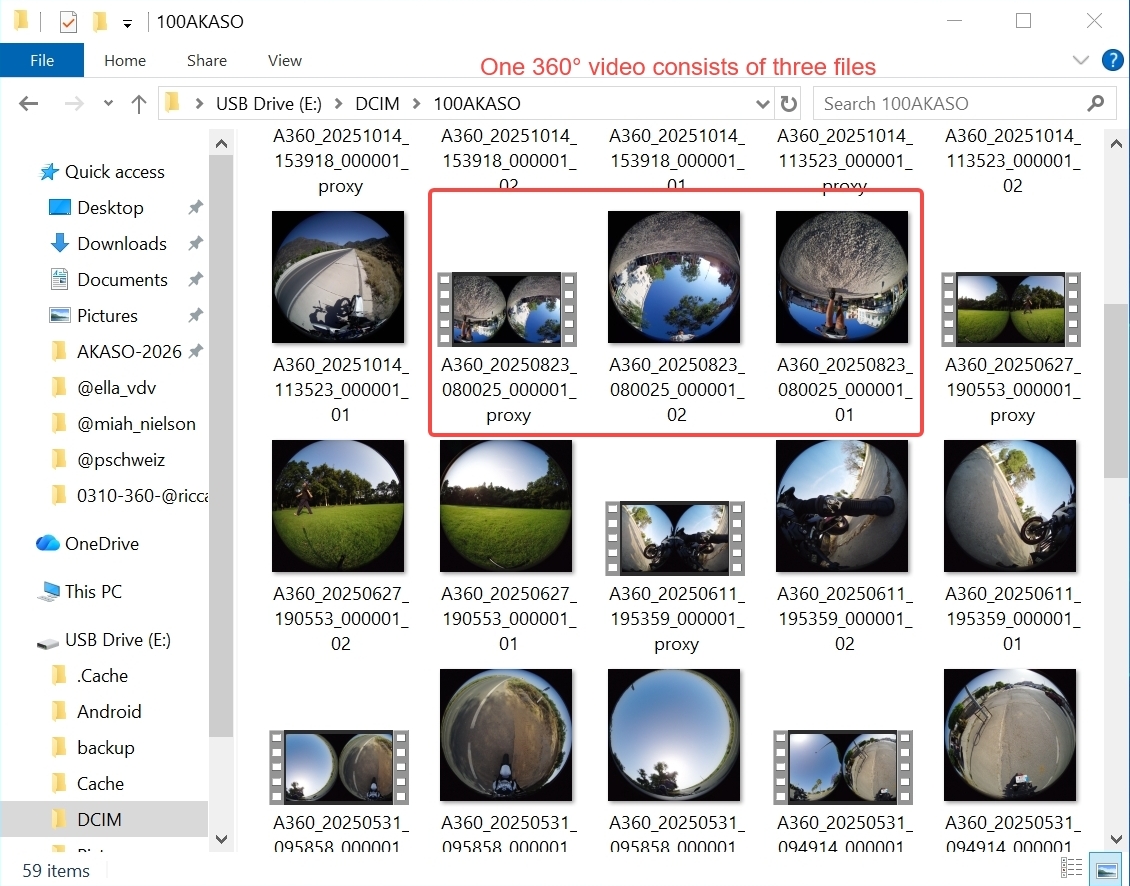Click the 100AKASO breadcrumb in the address bar

(x=476, y=104)
